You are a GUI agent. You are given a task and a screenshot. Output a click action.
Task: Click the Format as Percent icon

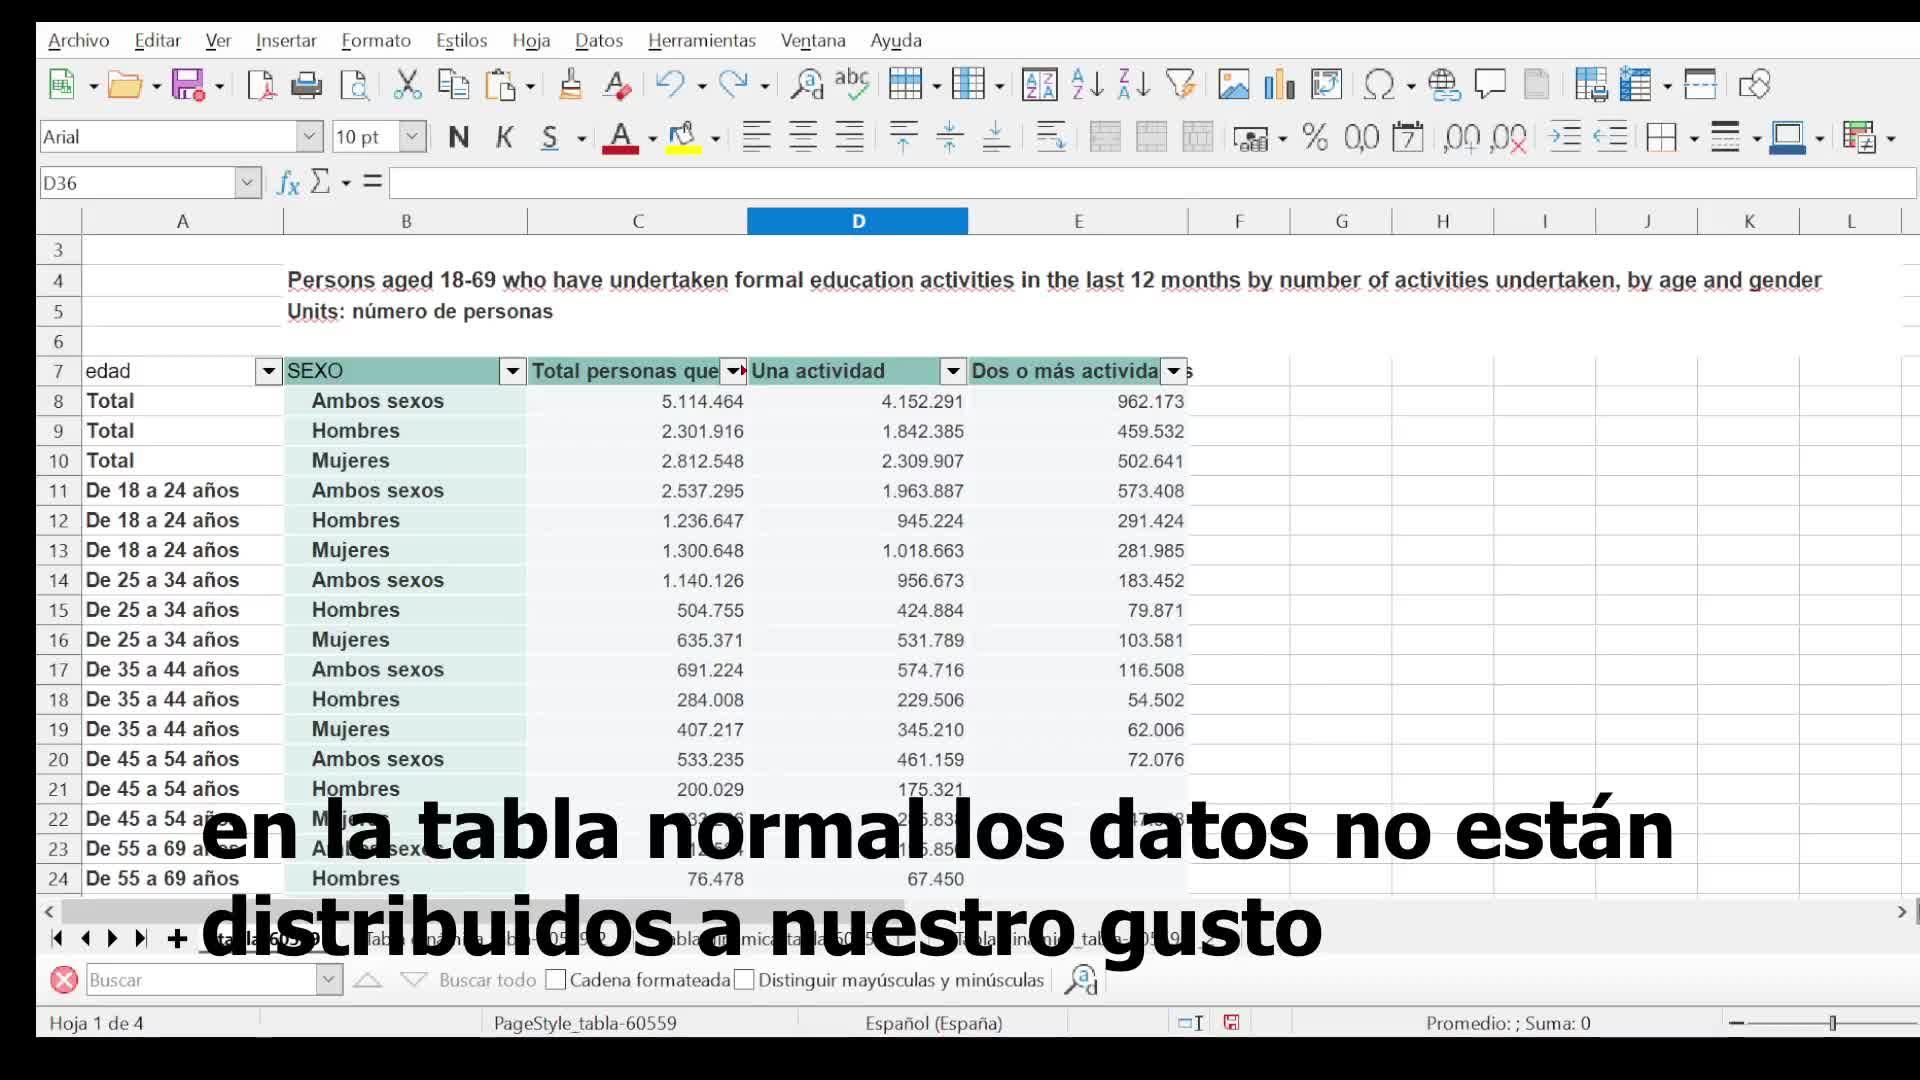click(1315, 137)
